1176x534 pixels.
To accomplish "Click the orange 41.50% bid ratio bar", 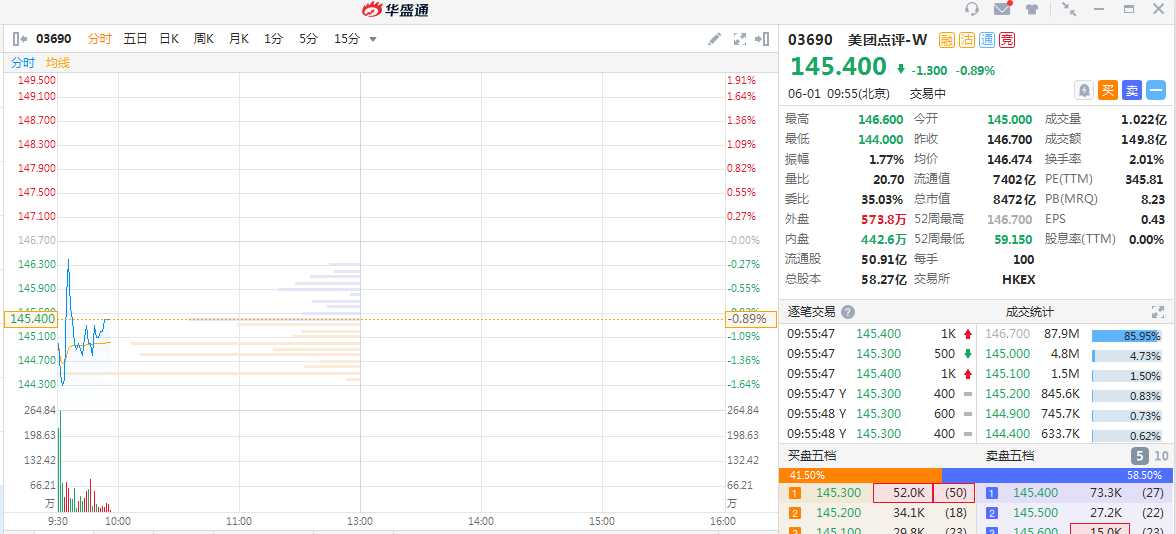I will [x=860, y=475].
